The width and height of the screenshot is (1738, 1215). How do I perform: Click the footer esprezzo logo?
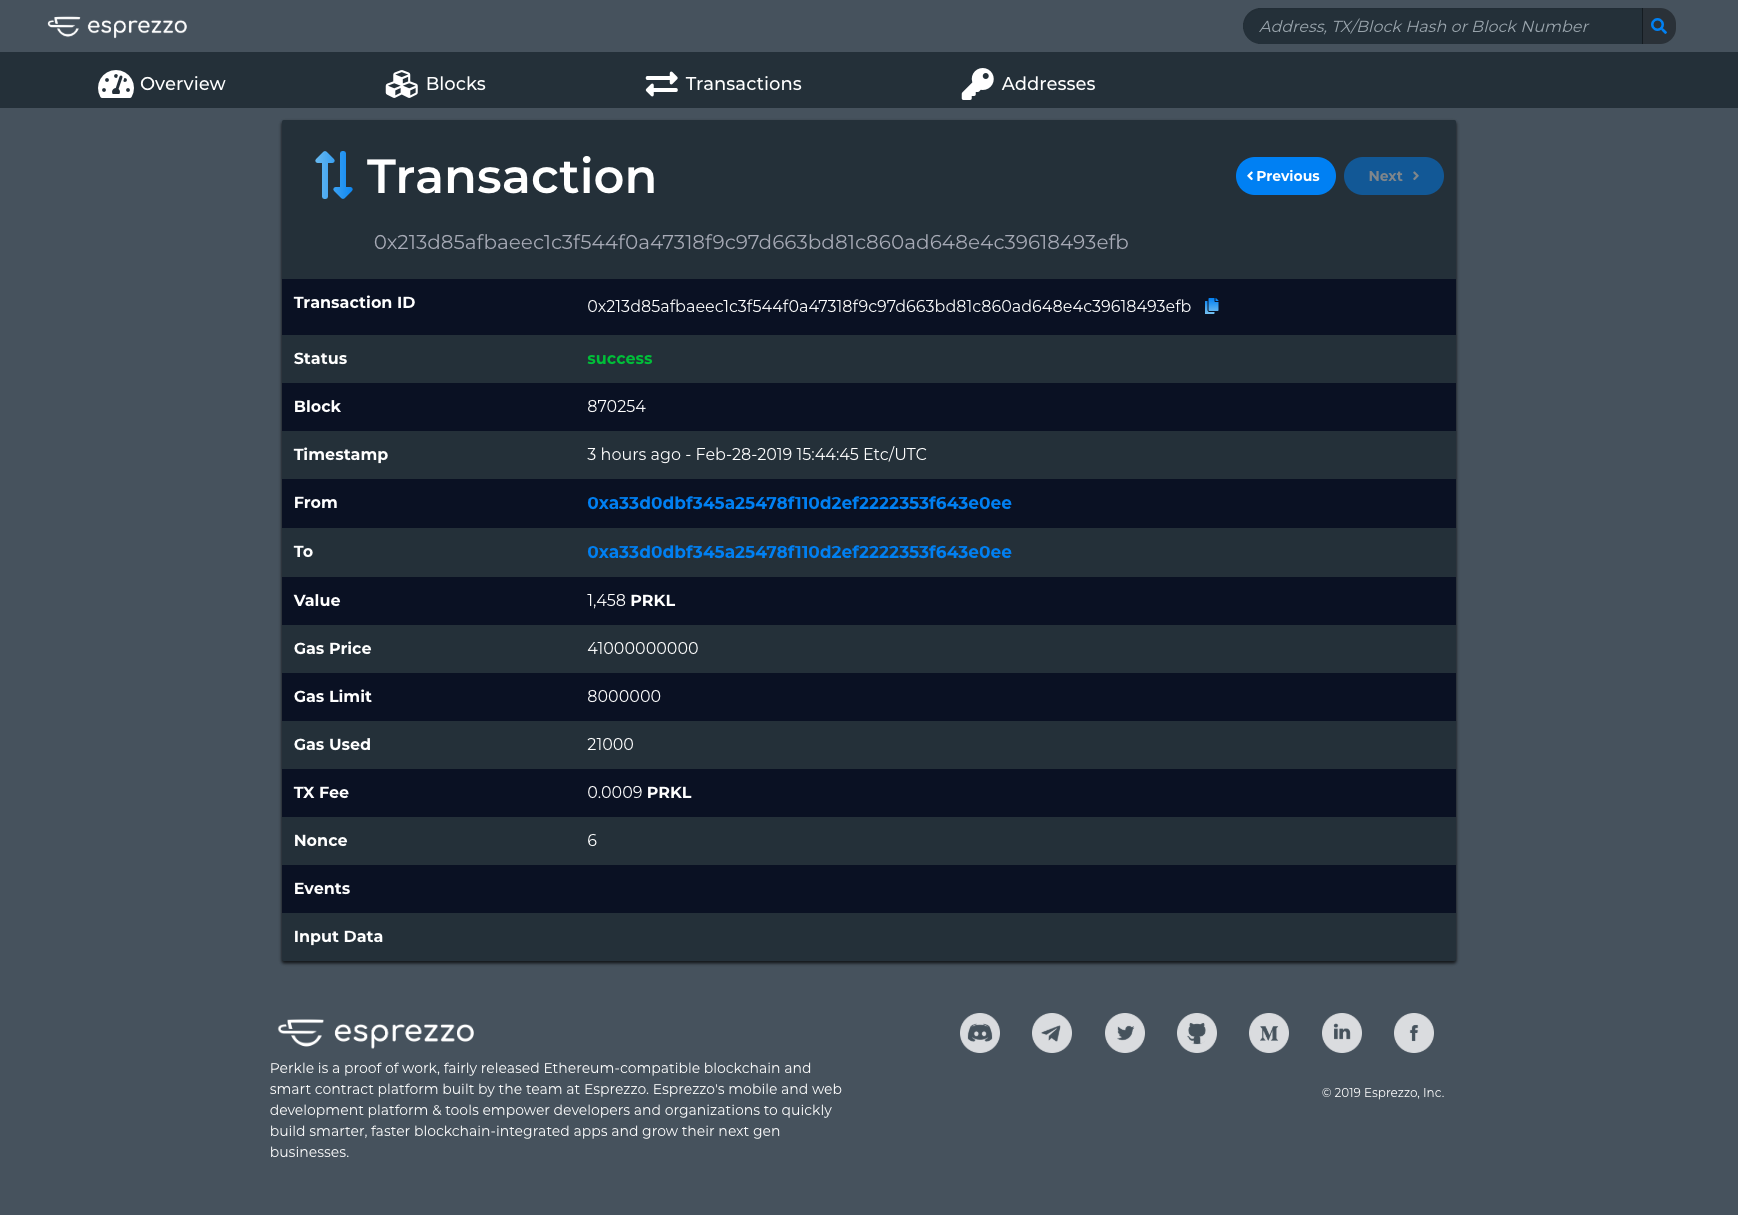[376, 1031]
